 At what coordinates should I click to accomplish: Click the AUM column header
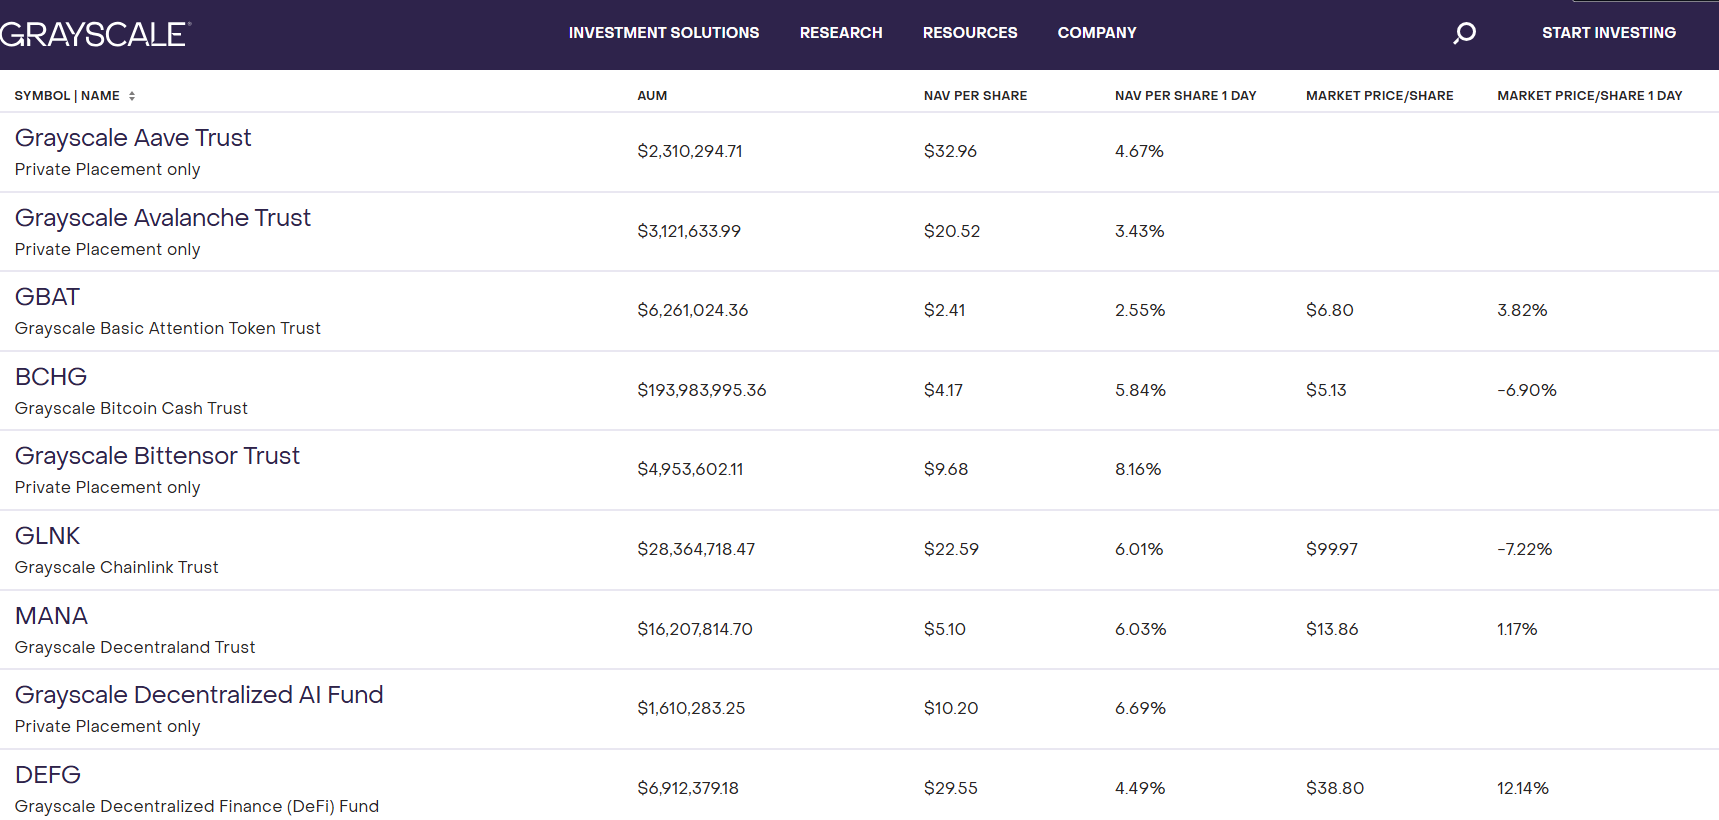[652, 96]
